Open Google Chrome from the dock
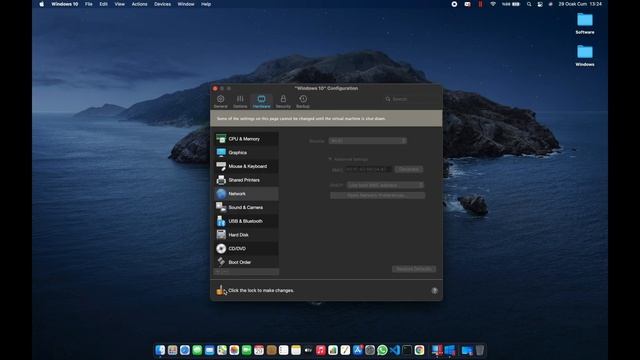 [x=419, y=350]
